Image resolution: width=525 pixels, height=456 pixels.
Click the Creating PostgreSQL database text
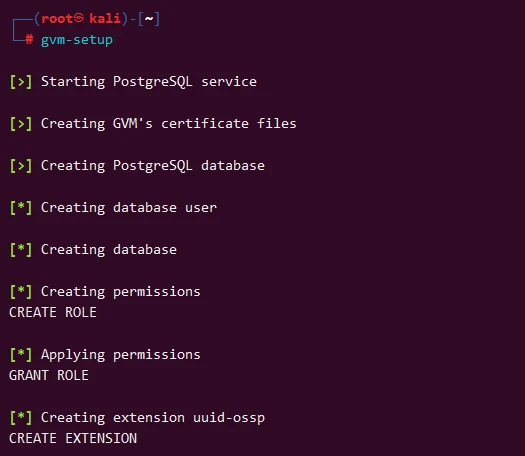click(x=153, y=166)
